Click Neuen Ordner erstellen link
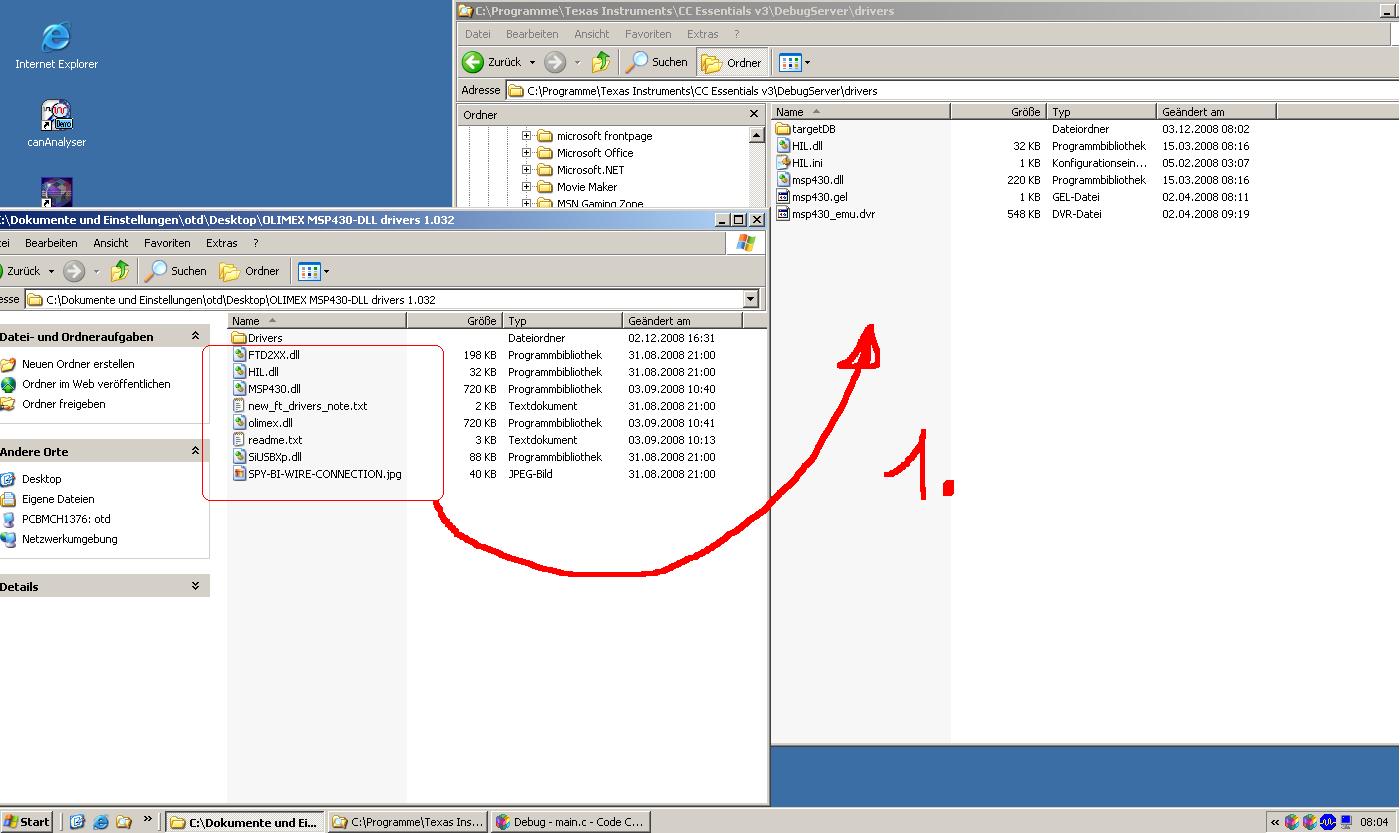This screenshot has width=1400, height=833. tap(78, 364)
